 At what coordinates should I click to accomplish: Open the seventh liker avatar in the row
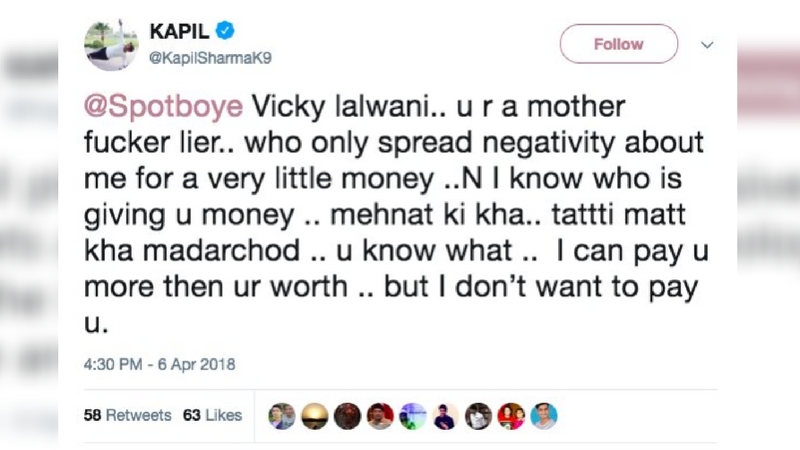coord(478,416)
